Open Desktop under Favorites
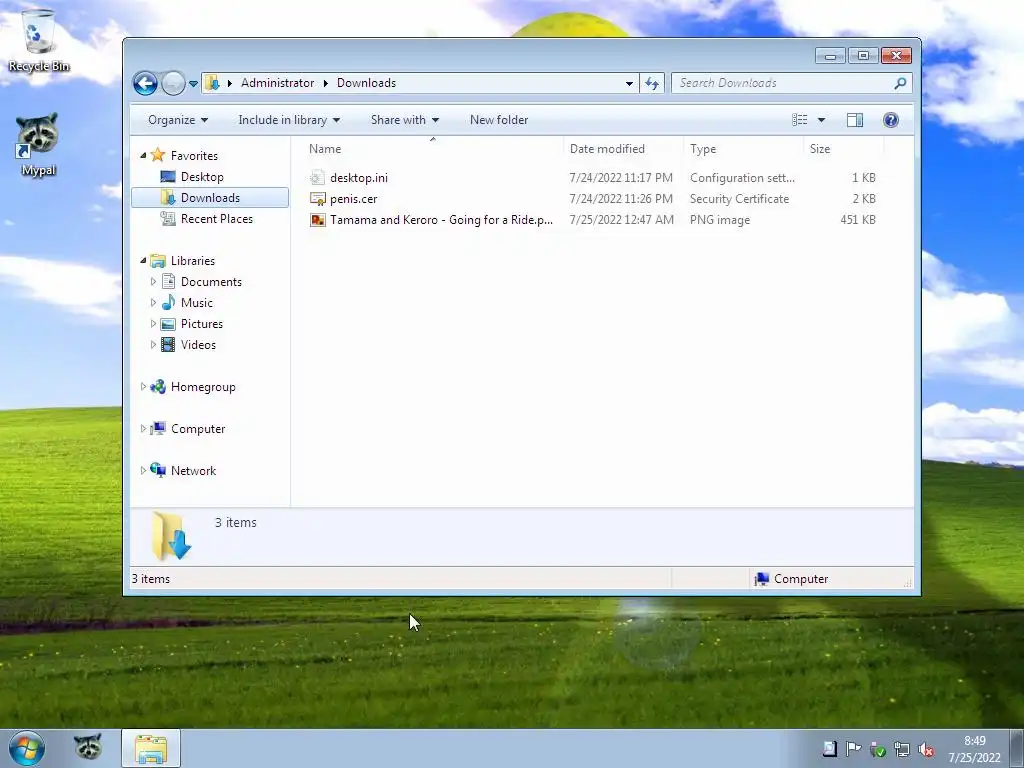Screen dimensions: 1024x768 (x=202, y=177)
